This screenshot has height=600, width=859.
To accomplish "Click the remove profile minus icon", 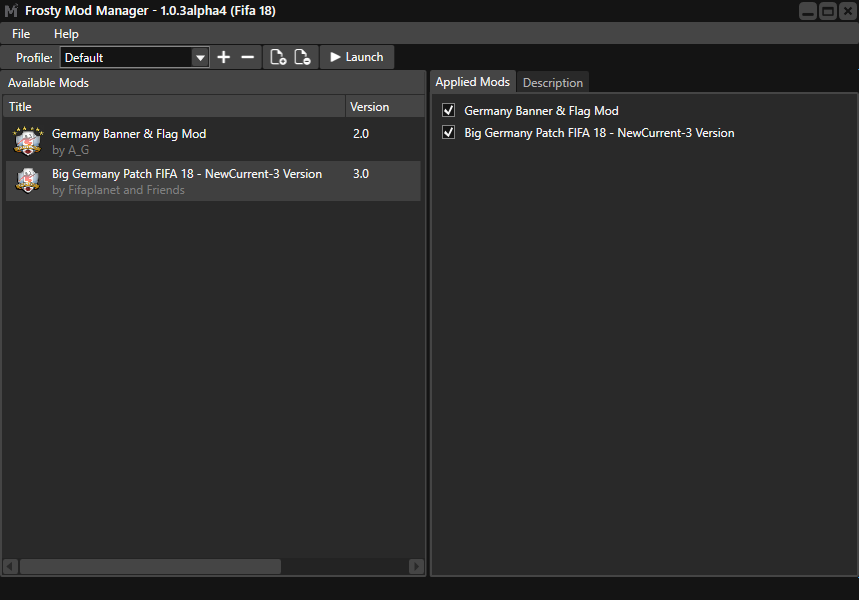I will tap(248, 57).
